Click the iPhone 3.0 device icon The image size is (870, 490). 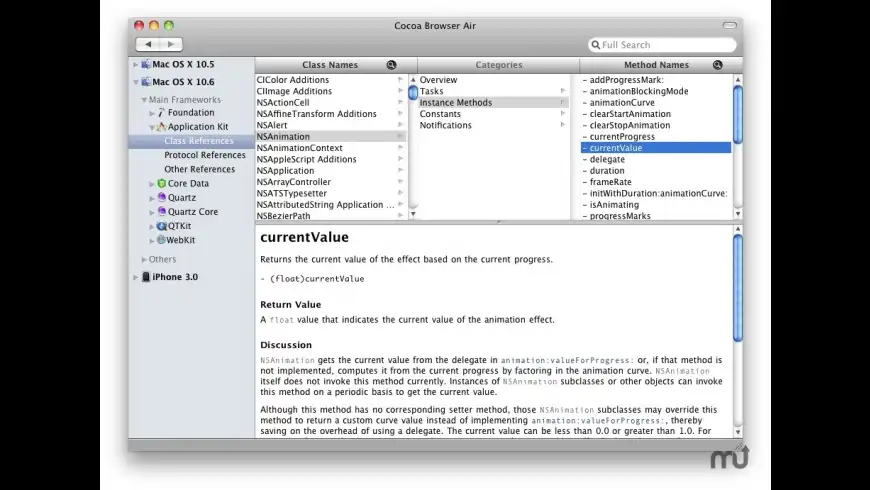click(x=146, y=277)
